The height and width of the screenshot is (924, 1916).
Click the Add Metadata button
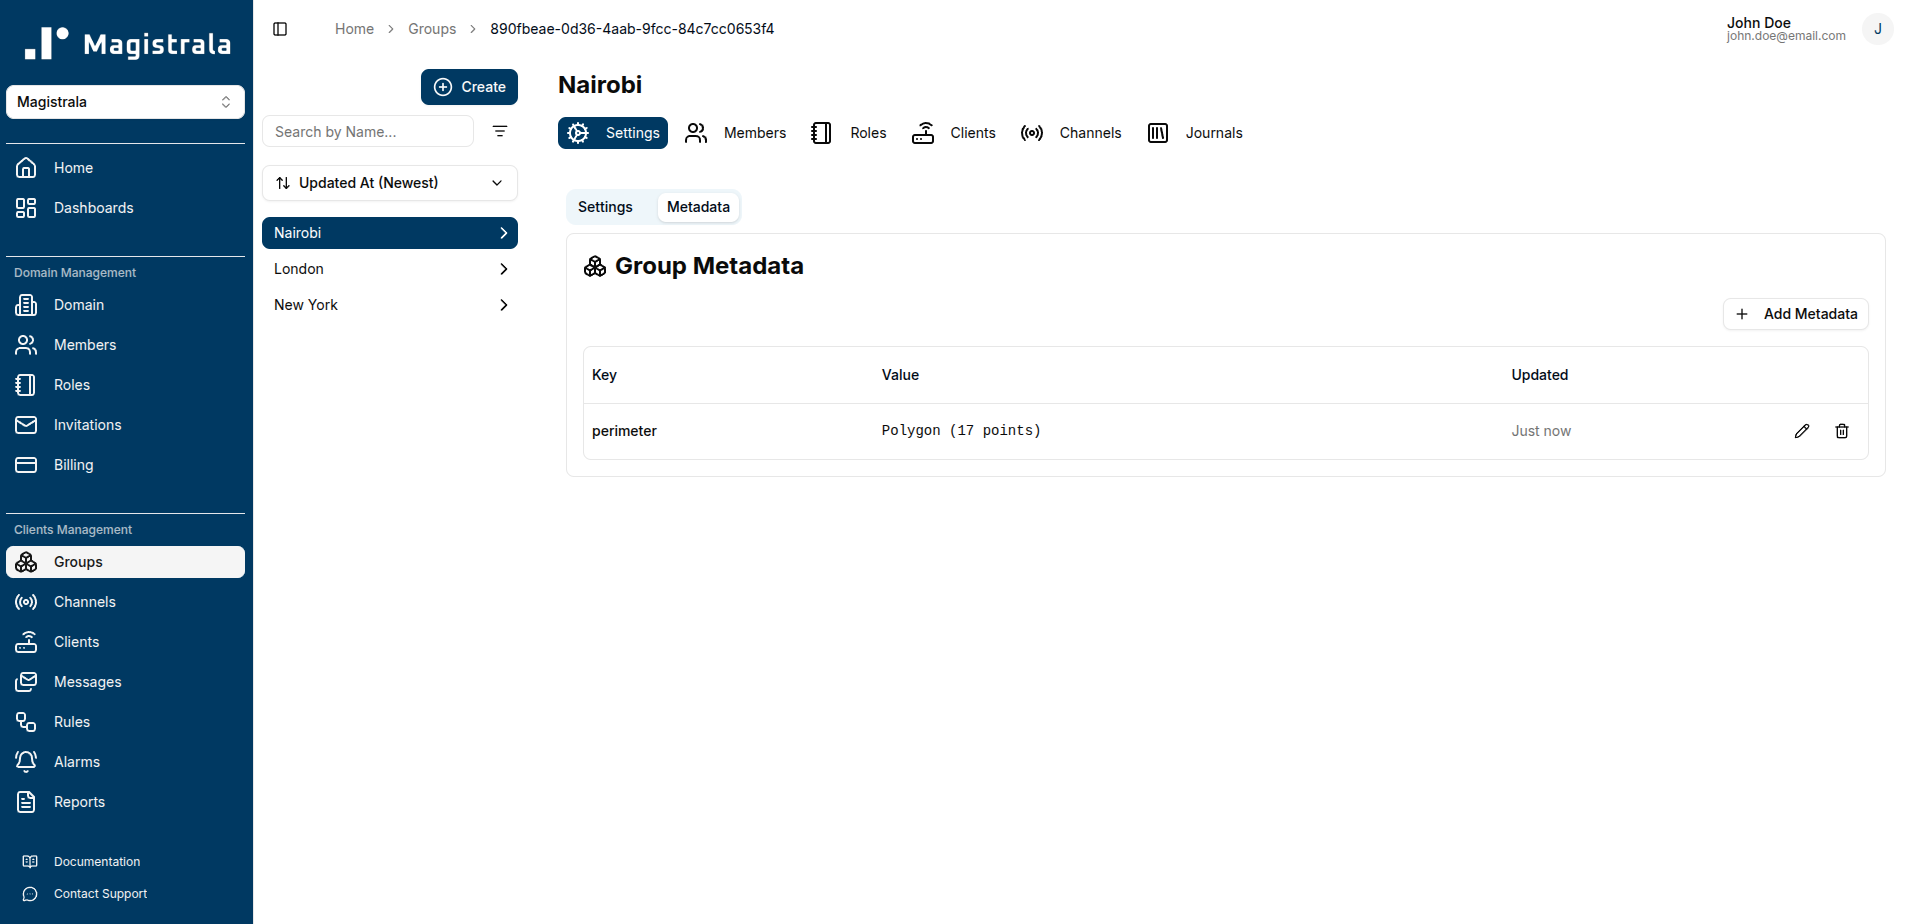point(1795,313)
